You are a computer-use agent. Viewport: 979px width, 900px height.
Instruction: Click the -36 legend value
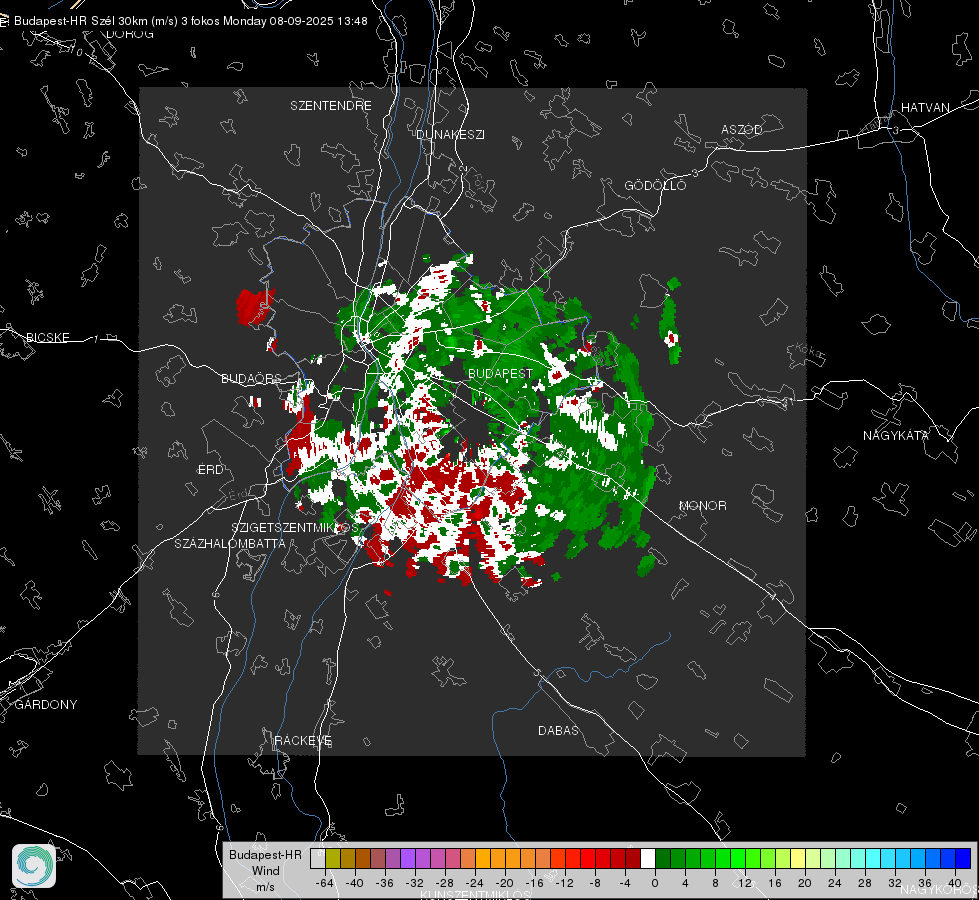(x=385, y=883)
